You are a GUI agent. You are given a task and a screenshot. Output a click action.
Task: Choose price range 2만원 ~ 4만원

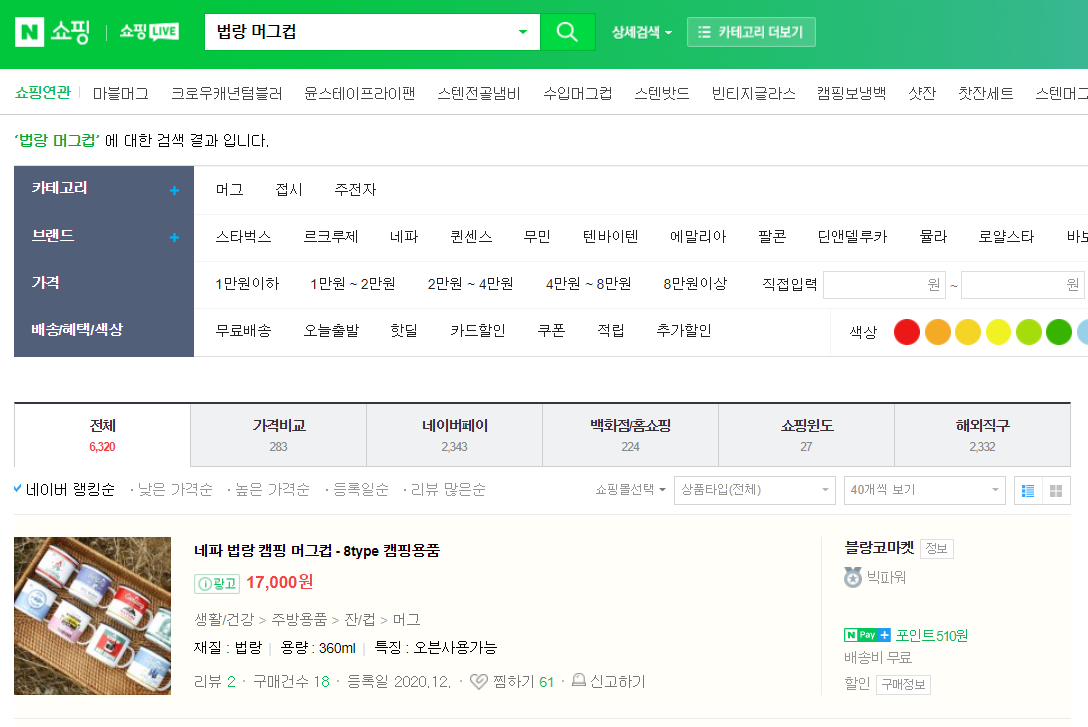coord(470,284)
